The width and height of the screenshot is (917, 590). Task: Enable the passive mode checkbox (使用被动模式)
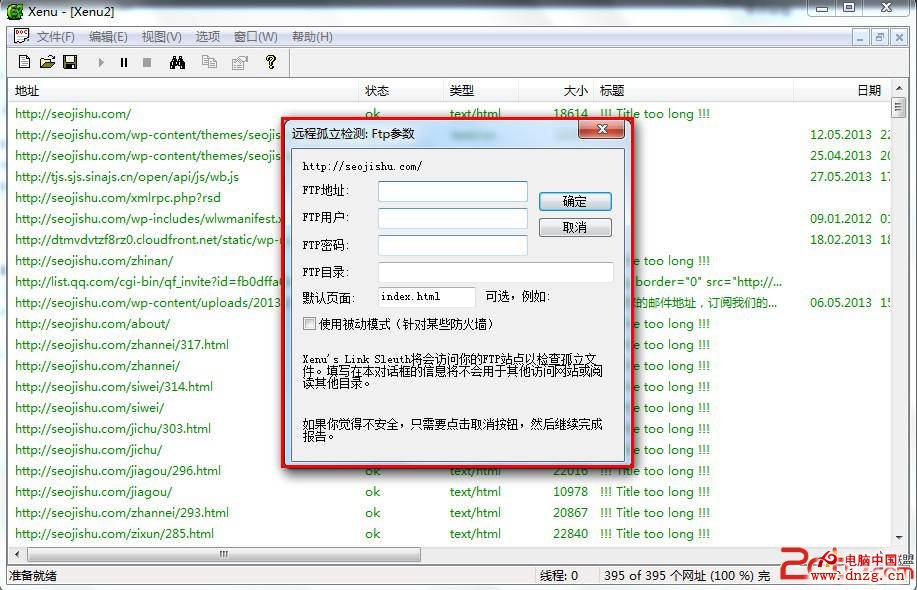pyautogui.click(x=309, y=324)
